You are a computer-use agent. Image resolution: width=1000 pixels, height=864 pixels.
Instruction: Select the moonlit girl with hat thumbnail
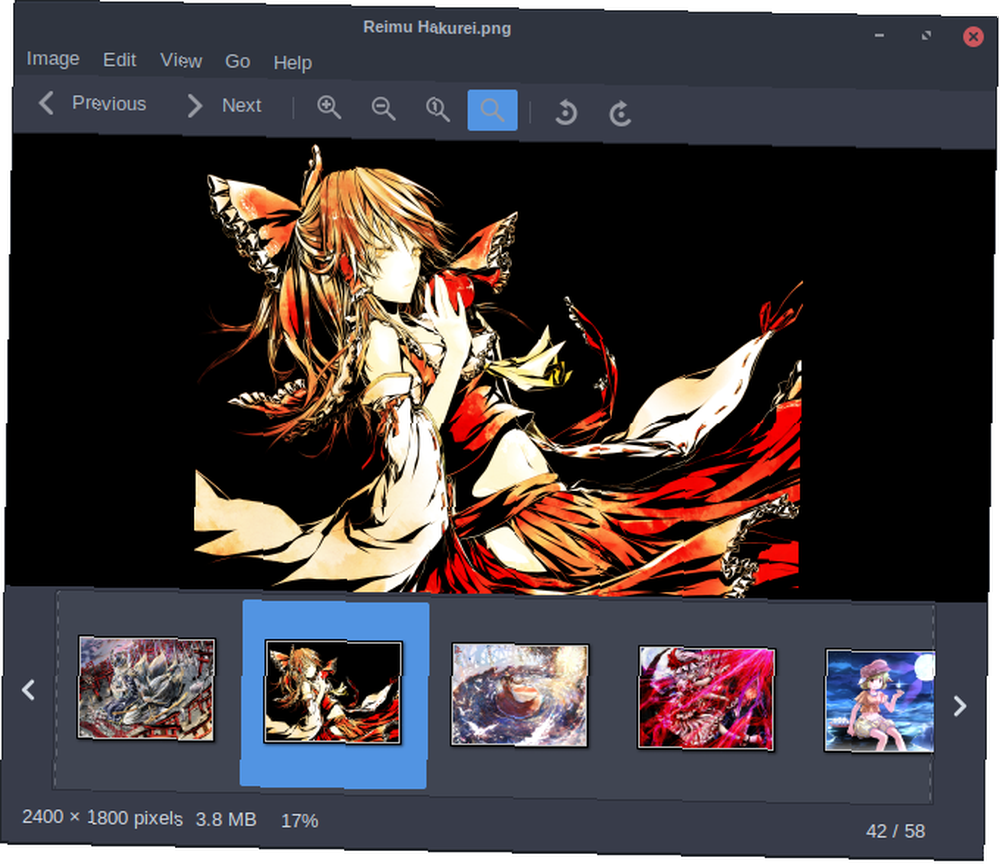click(879, 701)
